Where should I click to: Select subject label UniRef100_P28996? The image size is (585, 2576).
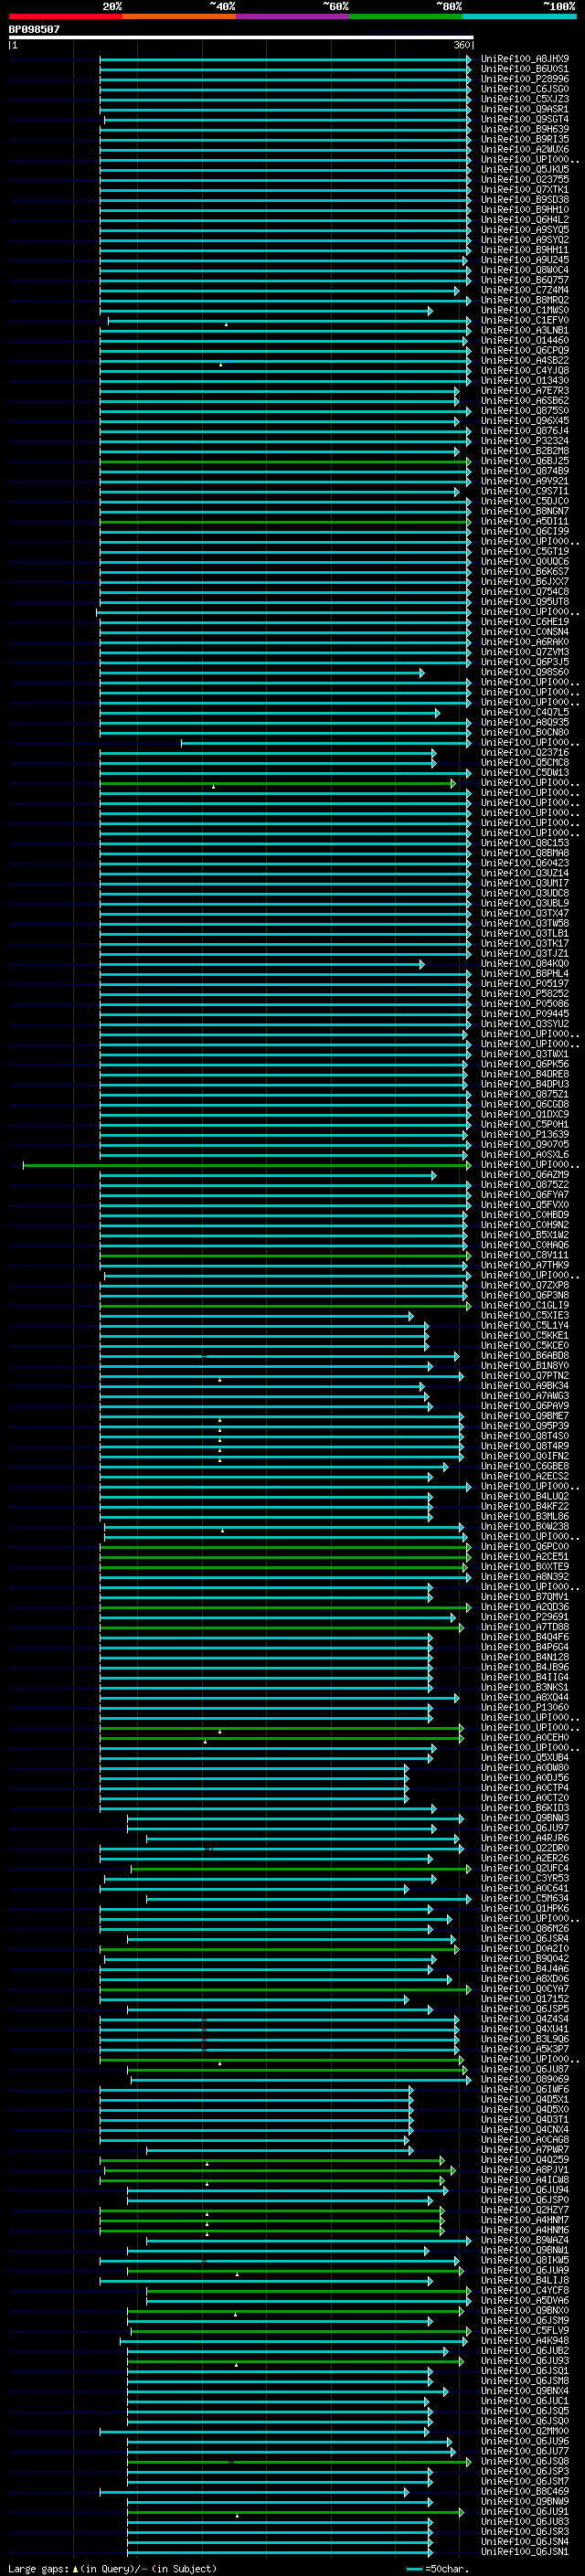[x=524, y=79]
